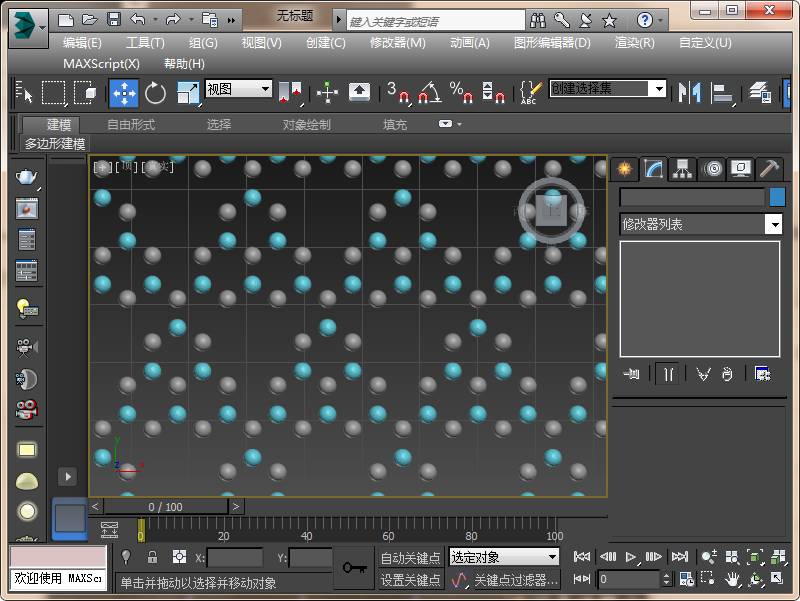Open the Layer Manager icon
Viewport: 800px width, 601px height.
pyautogui.click(x=760, y=92)
